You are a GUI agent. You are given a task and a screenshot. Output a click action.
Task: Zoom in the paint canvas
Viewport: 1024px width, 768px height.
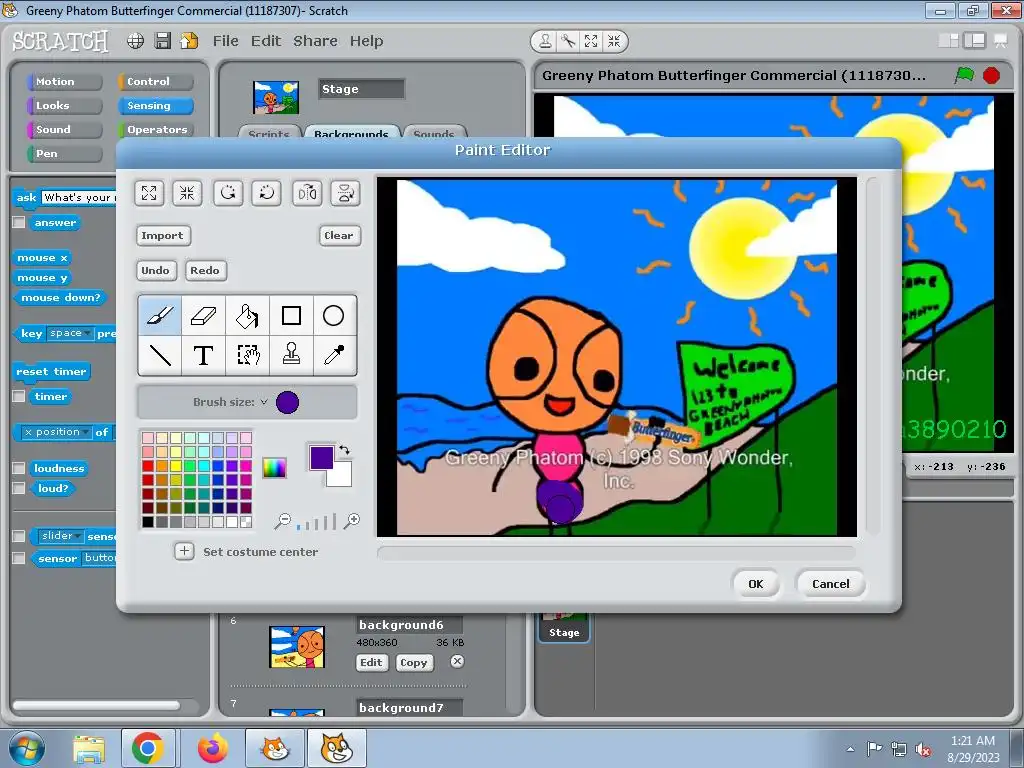coord(352,520)
